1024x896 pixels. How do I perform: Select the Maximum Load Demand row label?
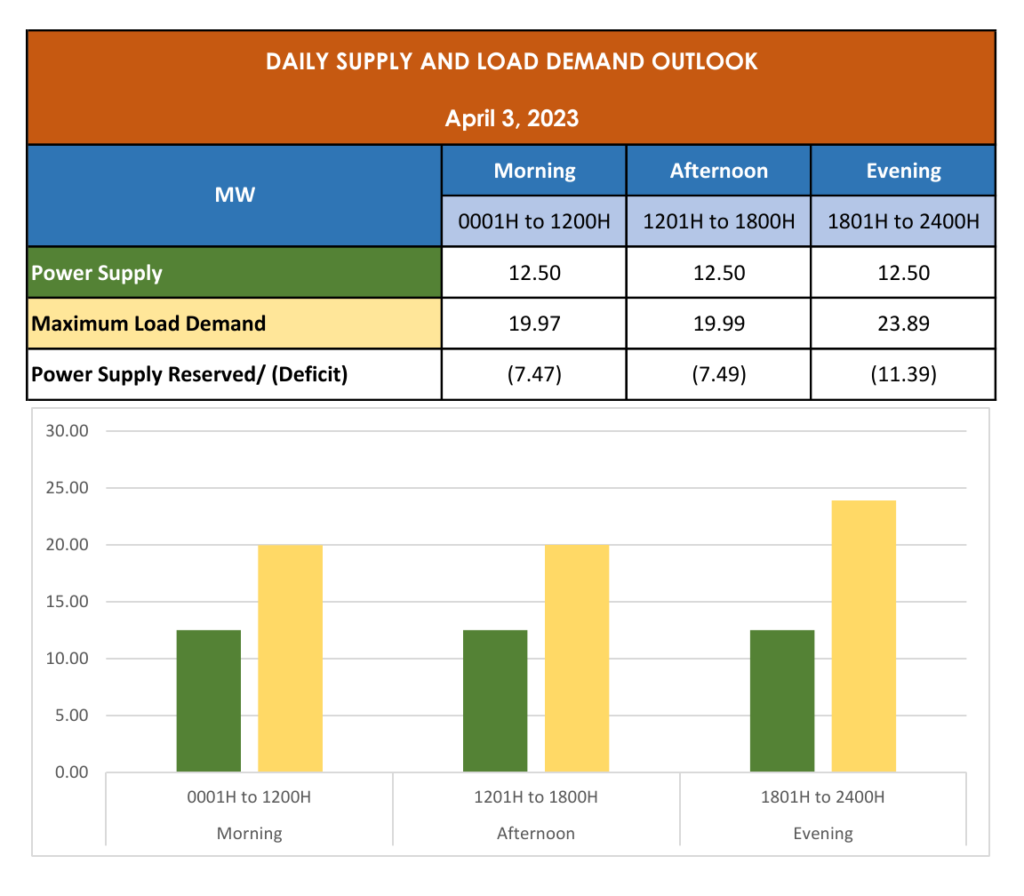[x=148, y=324]
